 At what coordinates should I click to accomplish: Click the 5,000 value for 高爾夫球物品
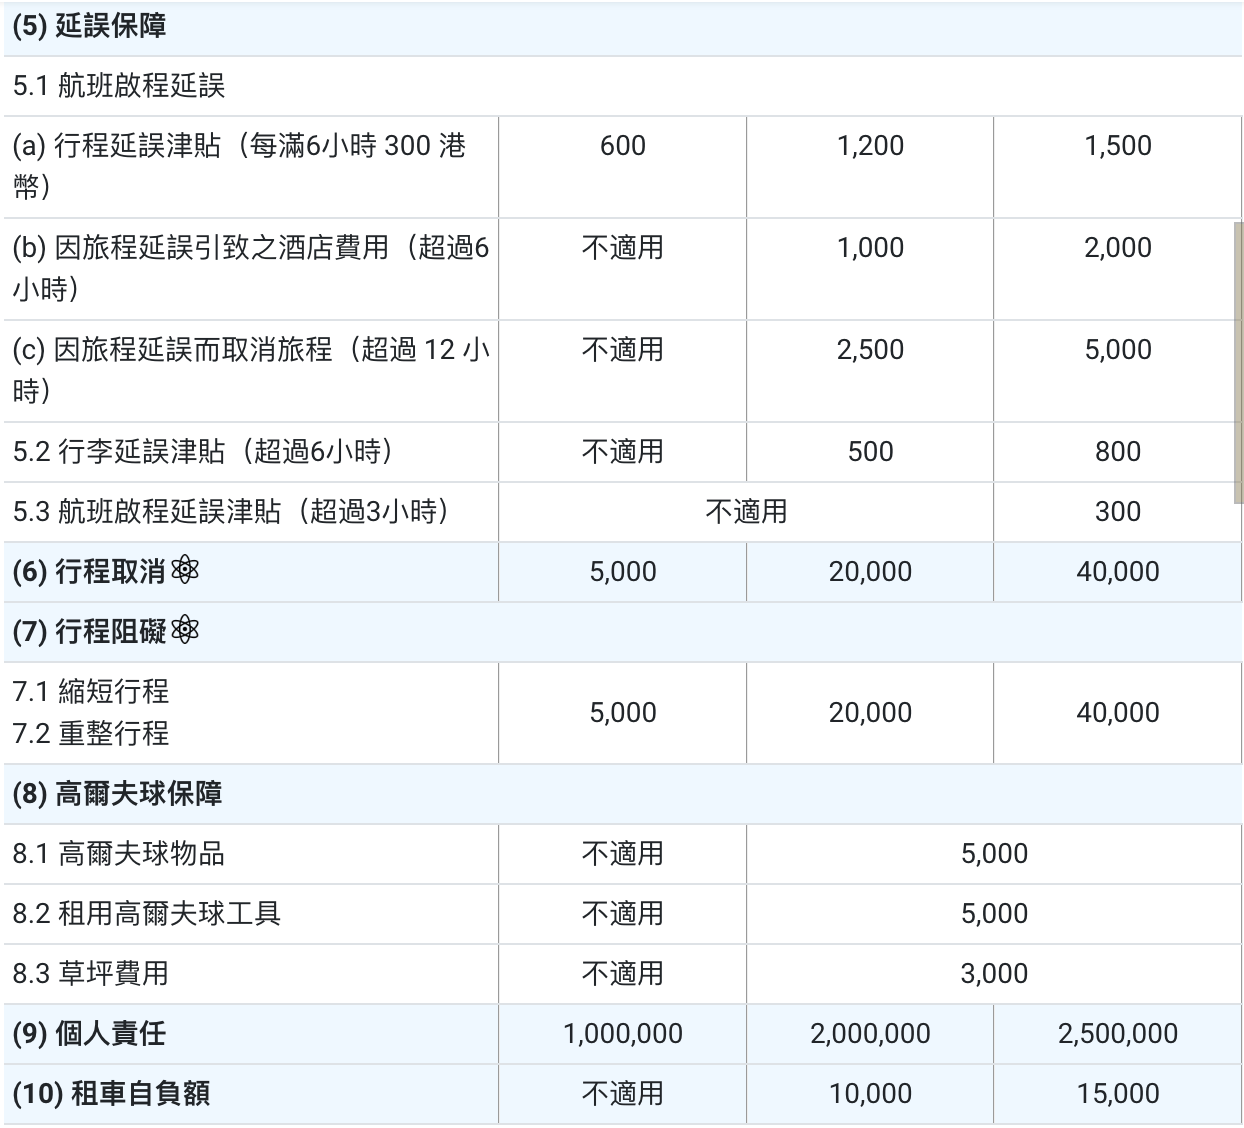click(x=994, y=854)
